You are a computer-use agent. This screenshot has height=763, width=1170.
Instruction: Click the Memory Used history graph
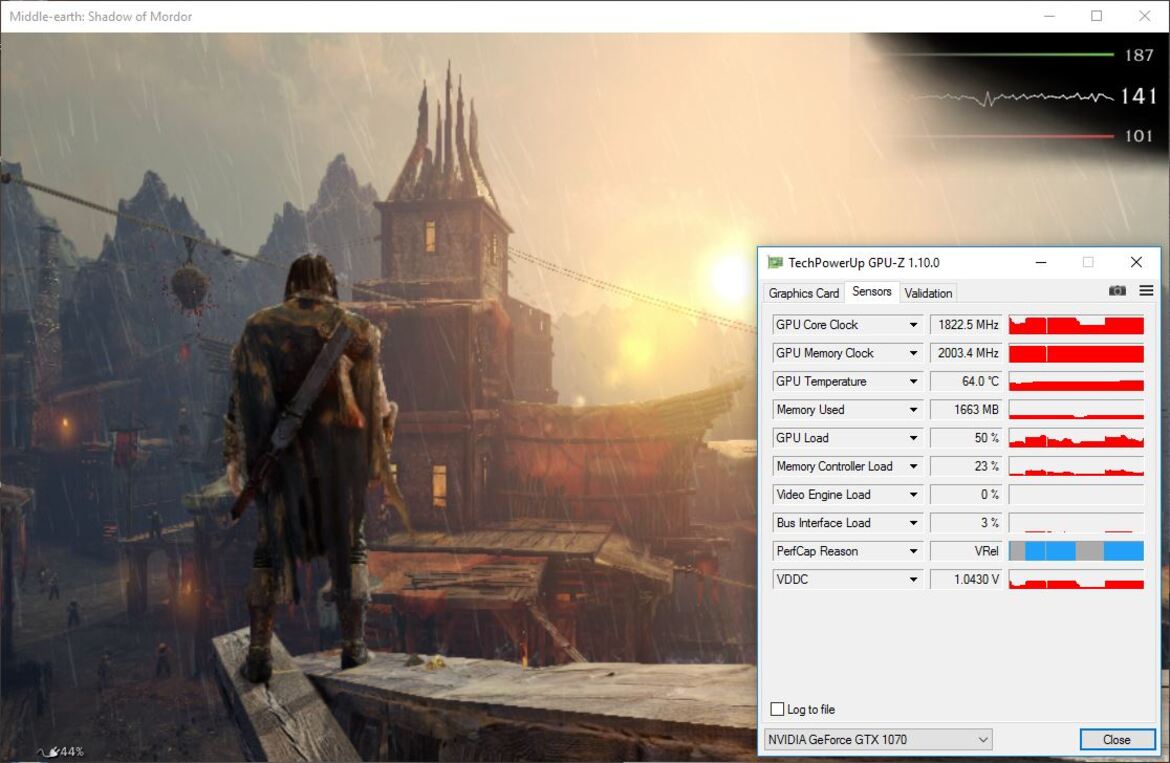pyautogui.click(x=1076, y=410)
